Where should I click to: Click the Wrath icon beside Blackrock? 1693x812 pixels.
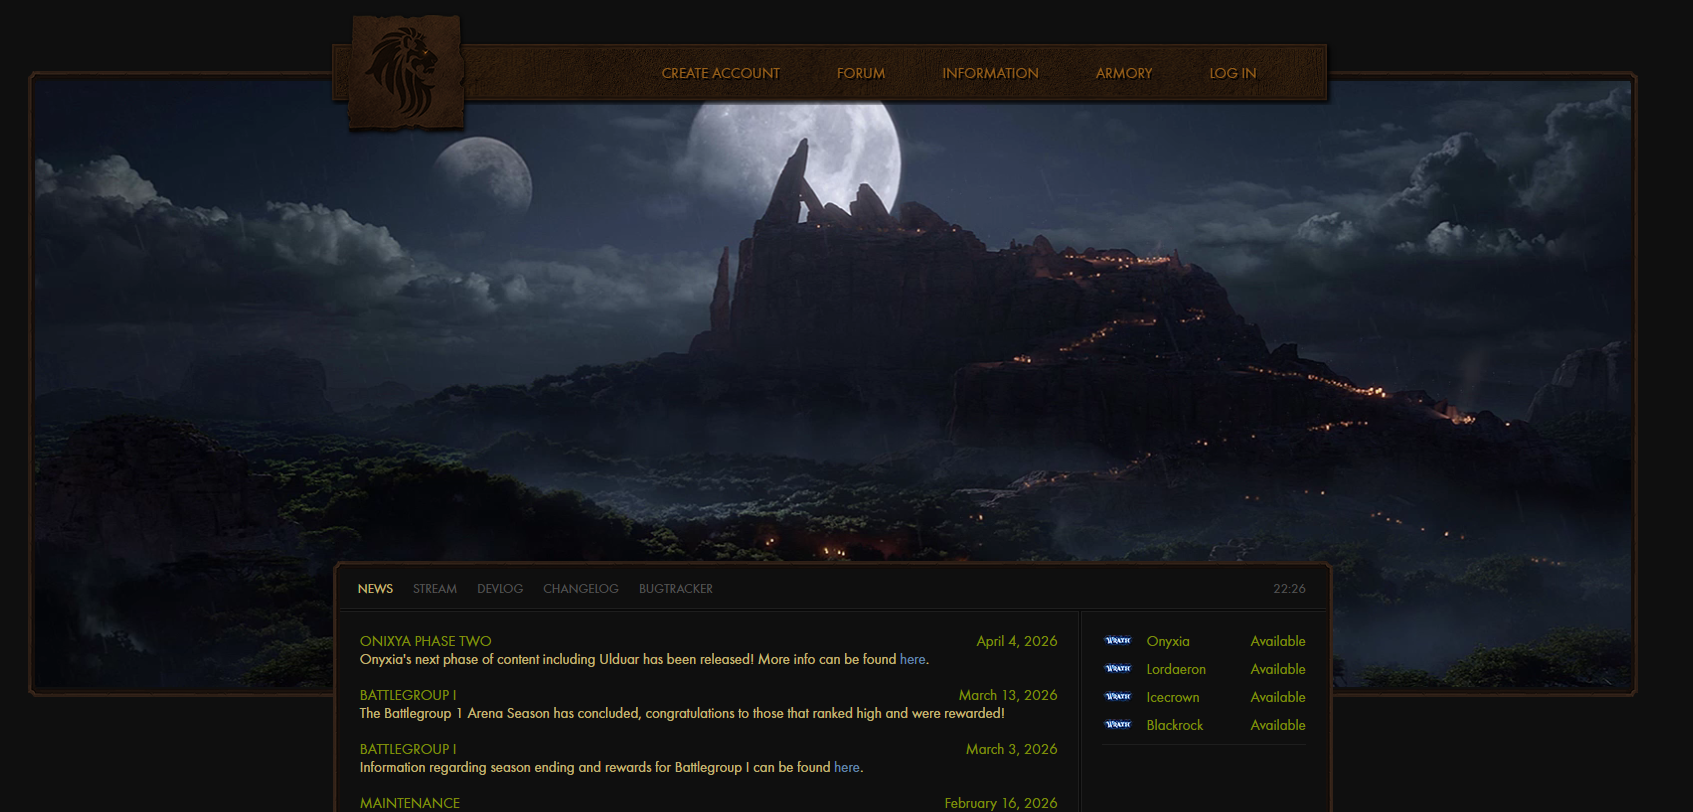pyautogui.click(x=1118, y=725)
